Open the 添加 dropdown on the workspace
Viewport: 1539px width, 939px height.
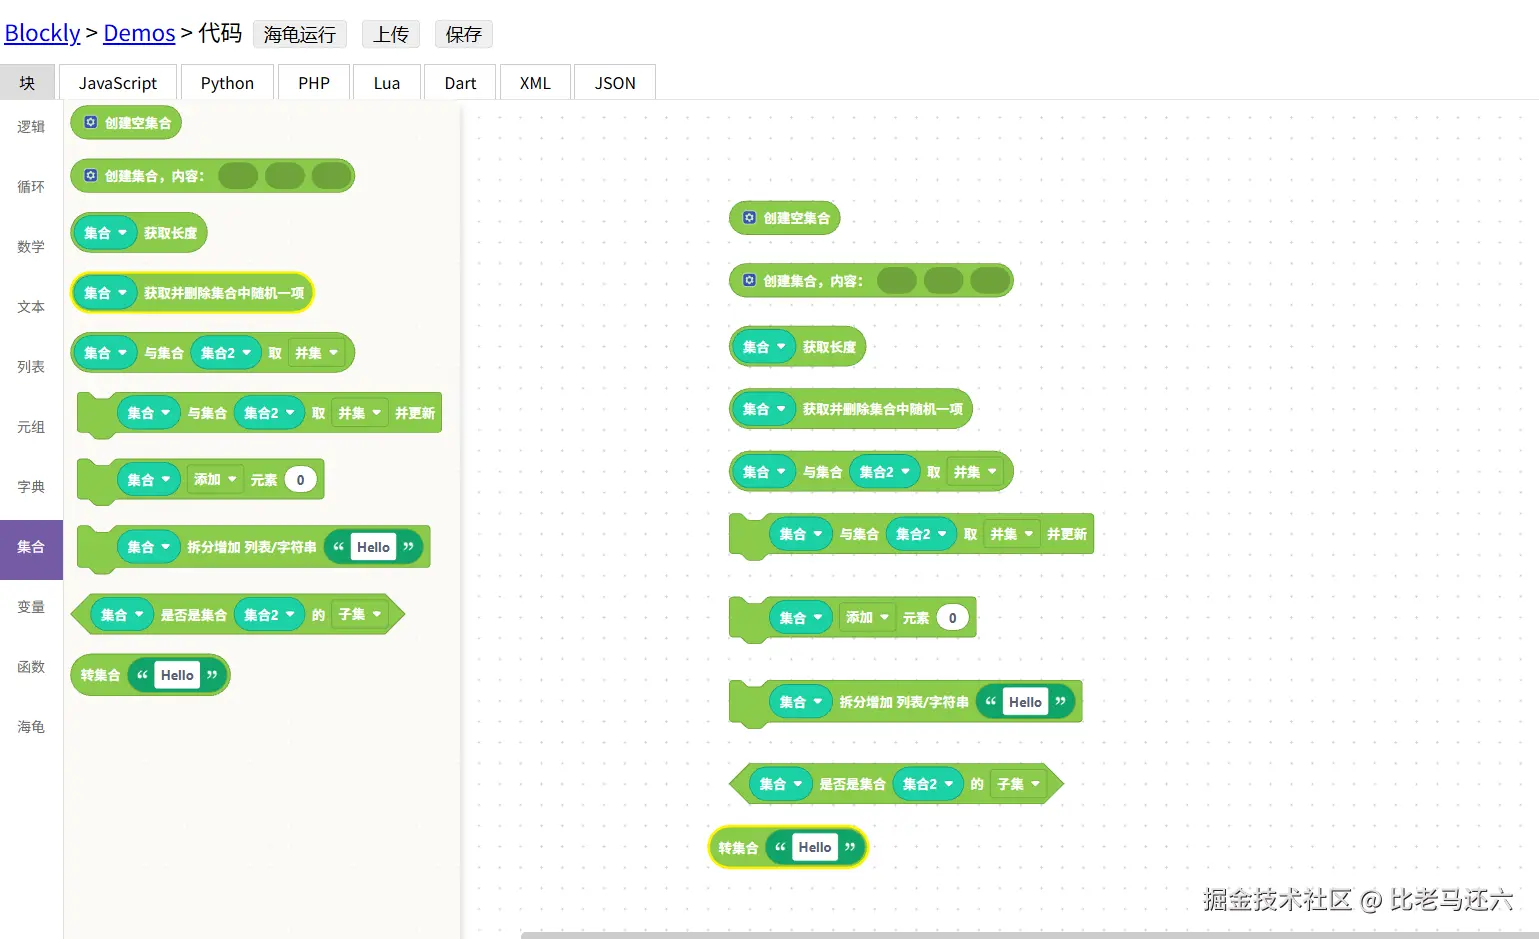tap(868, 618)
